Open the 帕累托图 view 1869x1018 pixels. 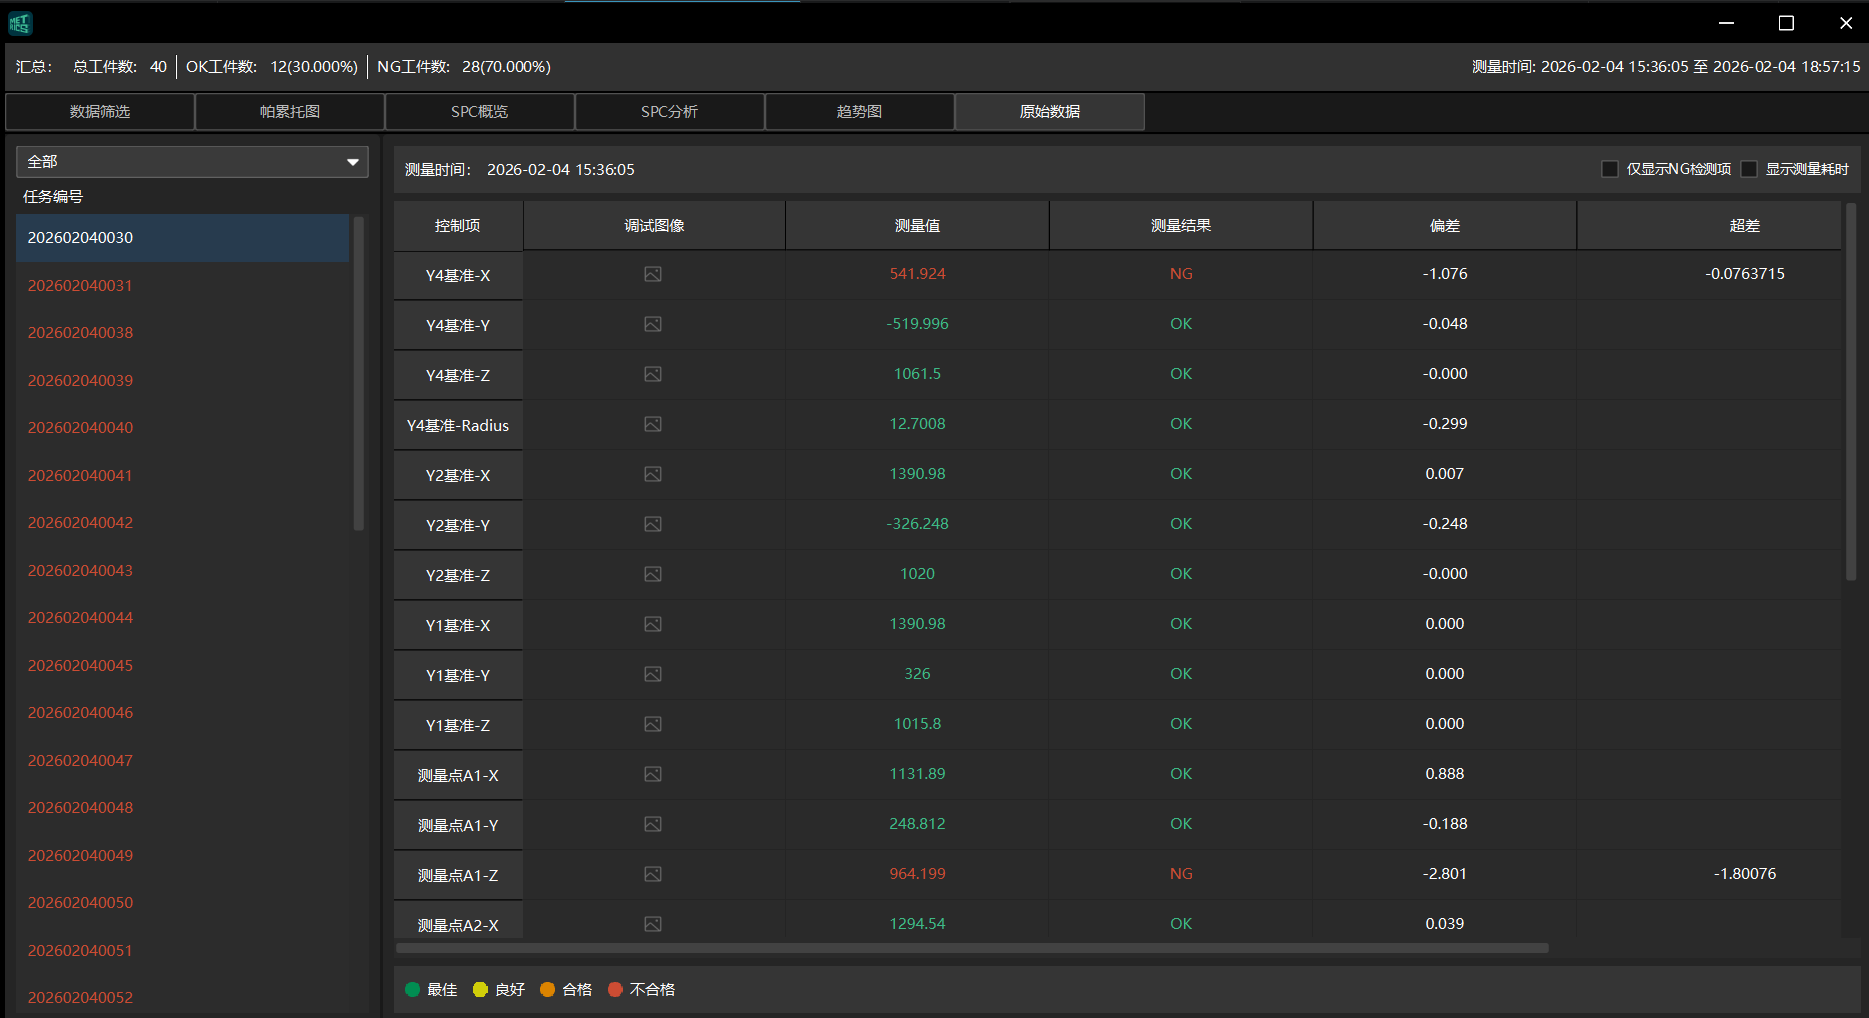pos(288,111)
